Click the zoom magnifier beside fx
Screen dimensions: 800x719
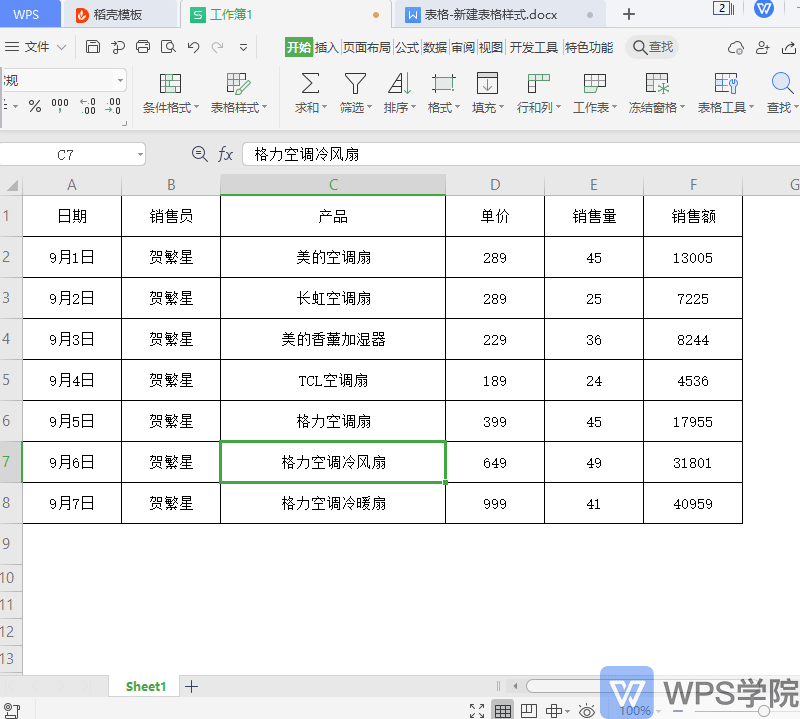coord(199,154)
